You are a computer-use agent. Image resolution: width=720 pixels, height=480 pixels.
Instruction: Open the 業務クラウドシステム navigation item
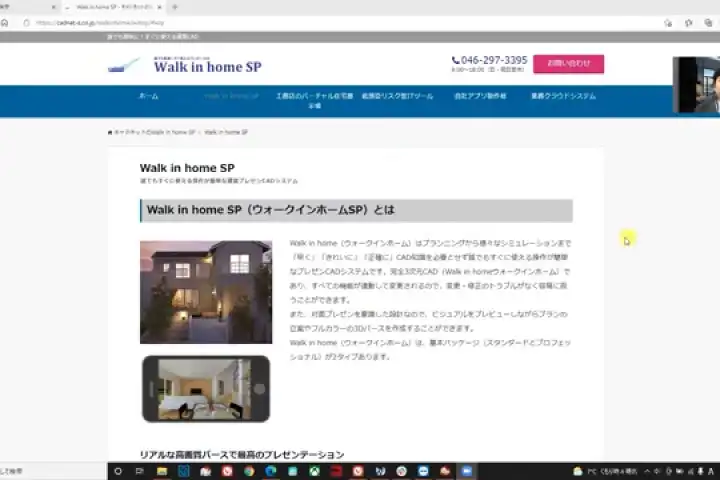pos(563,96)
